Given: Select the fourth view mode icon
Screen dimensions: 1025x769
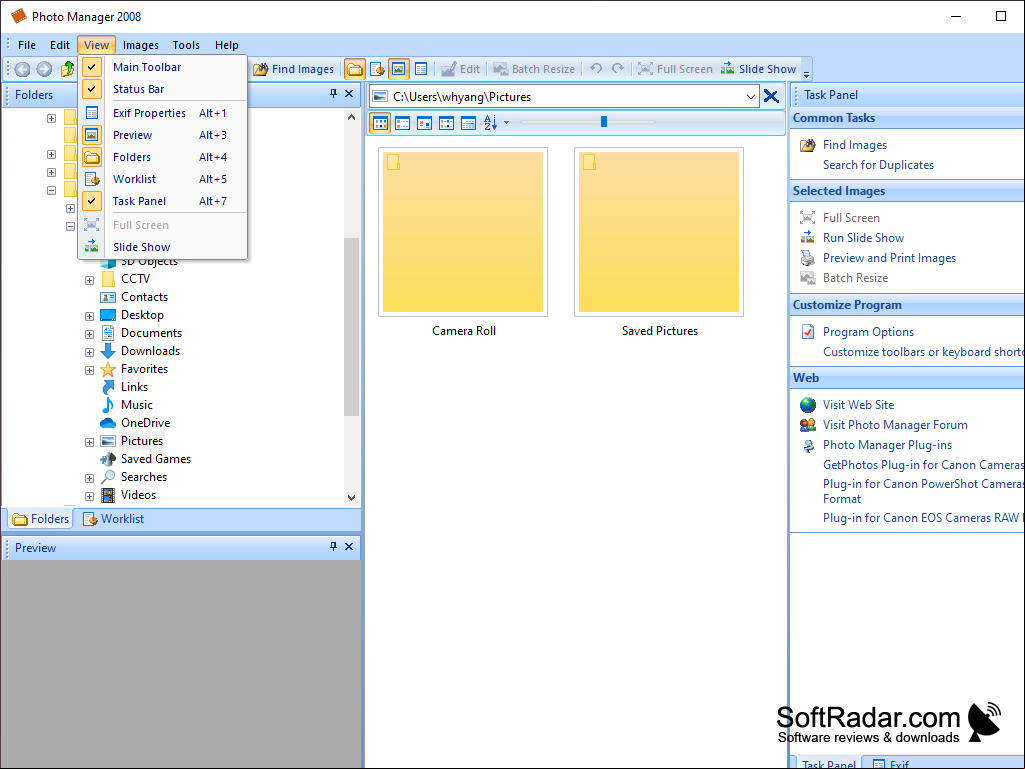Looking at the screenshot, I should tap(446, 122).
